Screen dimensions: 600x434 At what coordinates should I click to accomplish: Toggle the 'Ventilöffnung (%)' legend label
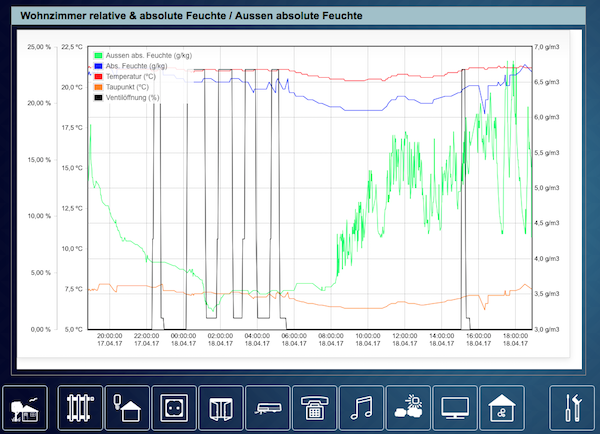(x=132, y=98)
